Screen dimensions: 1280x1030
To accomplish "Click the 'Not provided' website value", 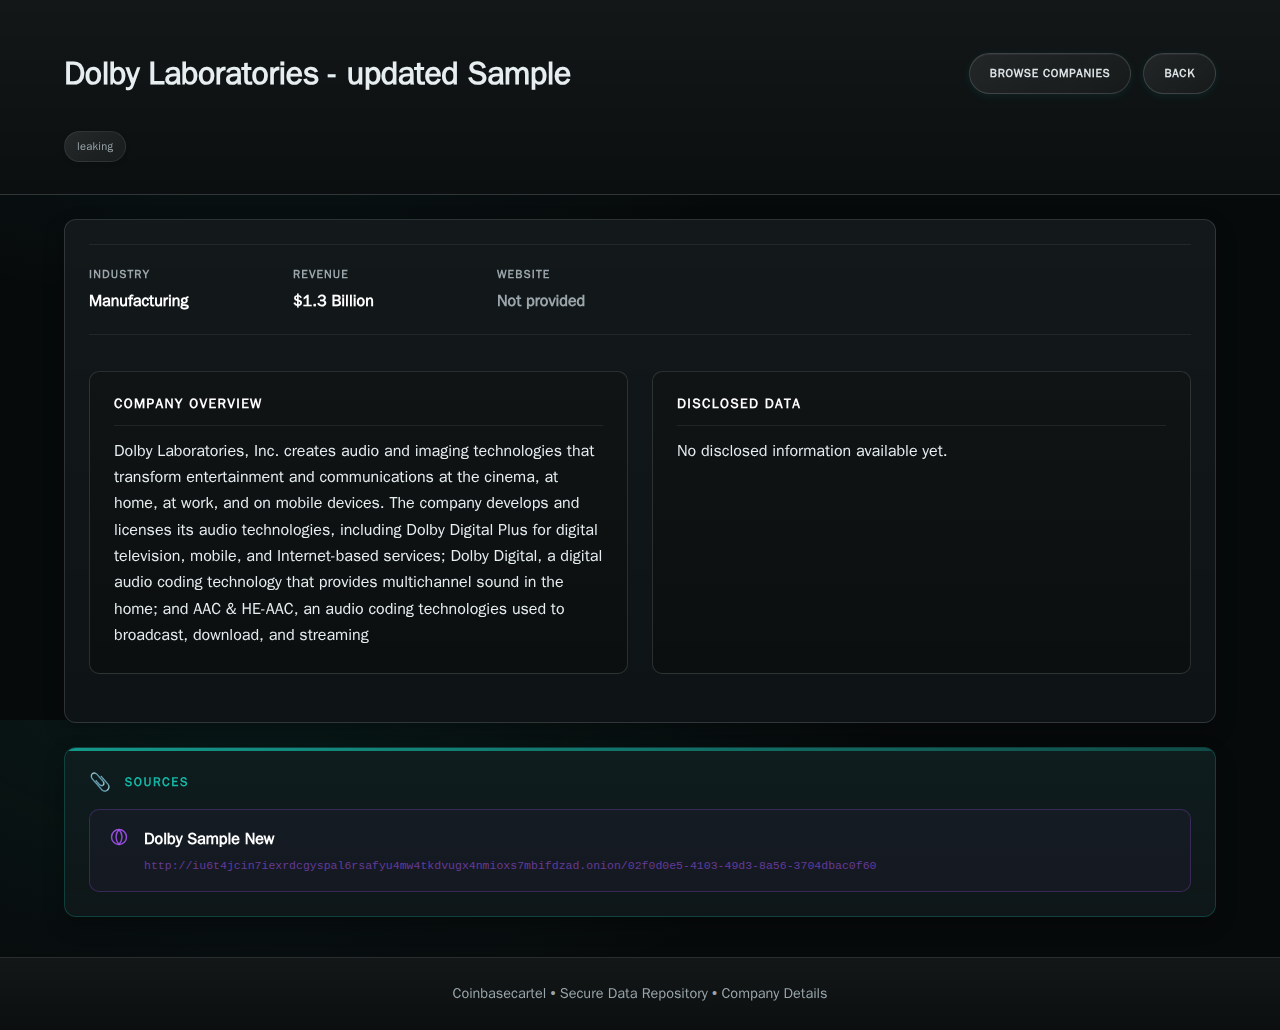I will (x=541, y=301).
